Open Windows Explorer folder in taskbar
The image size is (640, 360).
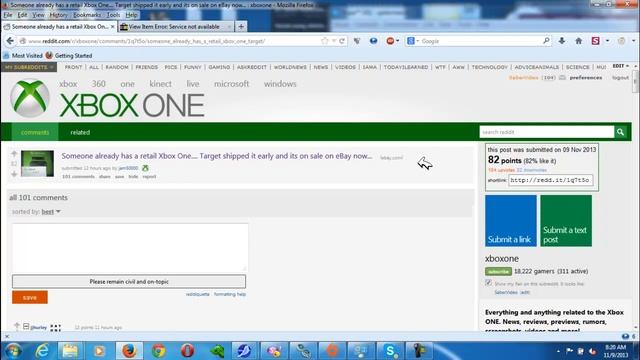pyautogui.click(x=70, y=351)
